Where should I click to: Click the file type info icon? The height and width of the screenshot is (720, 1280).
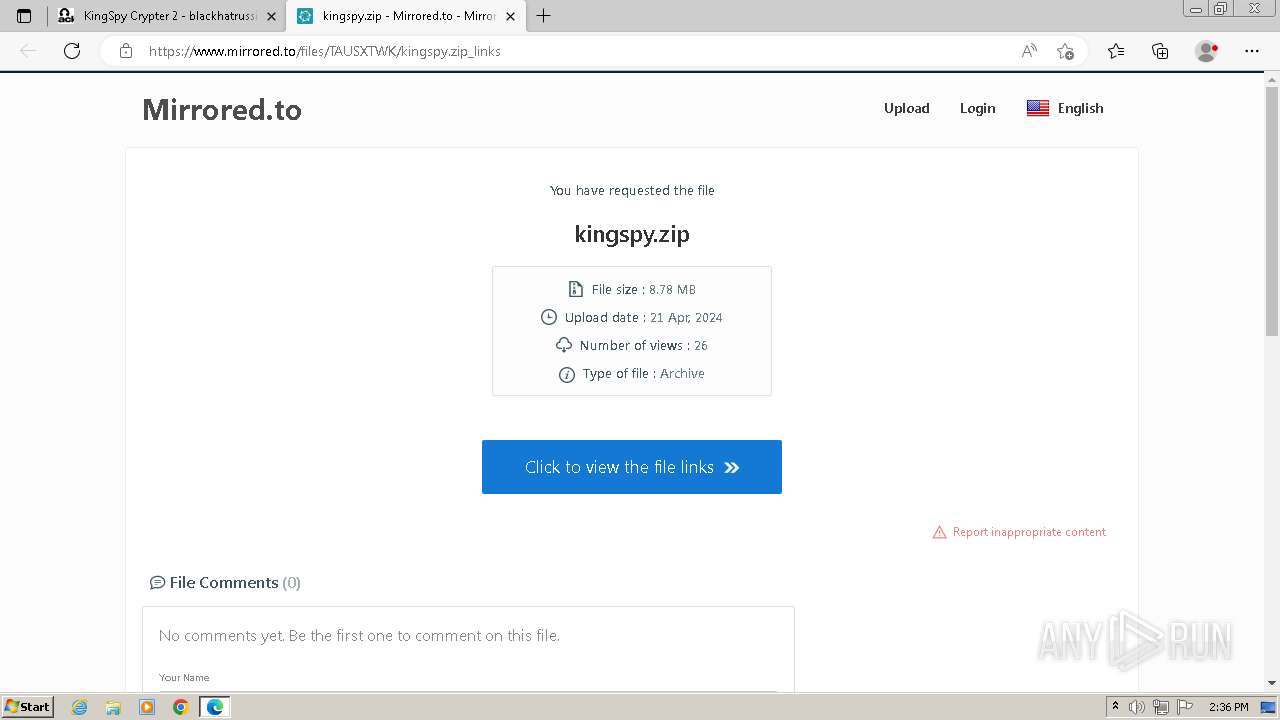[567, 374]
